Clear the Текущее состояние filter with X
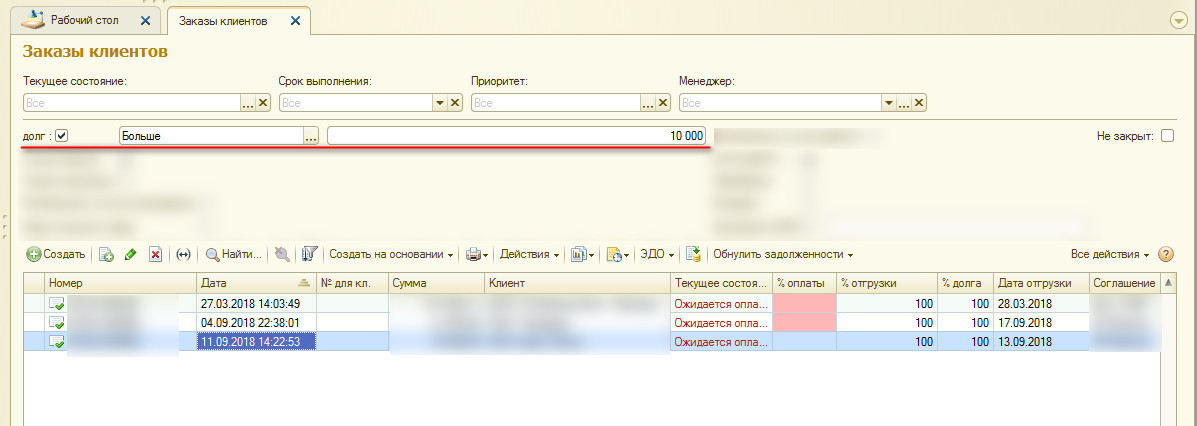The image size is (1197, 426). pos(264,102)
